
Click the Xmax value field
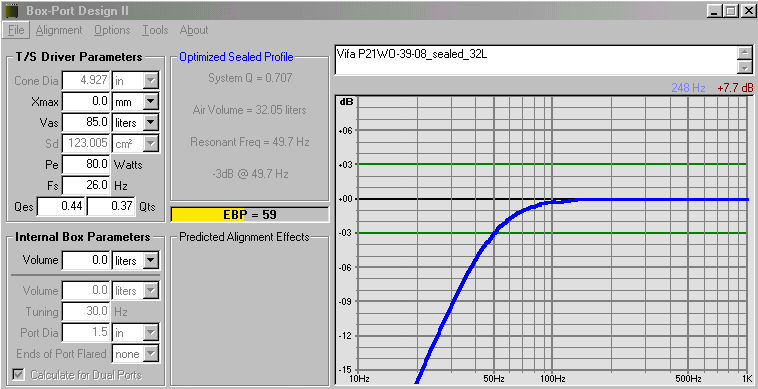pyautogui.click(x=87, y=102)
